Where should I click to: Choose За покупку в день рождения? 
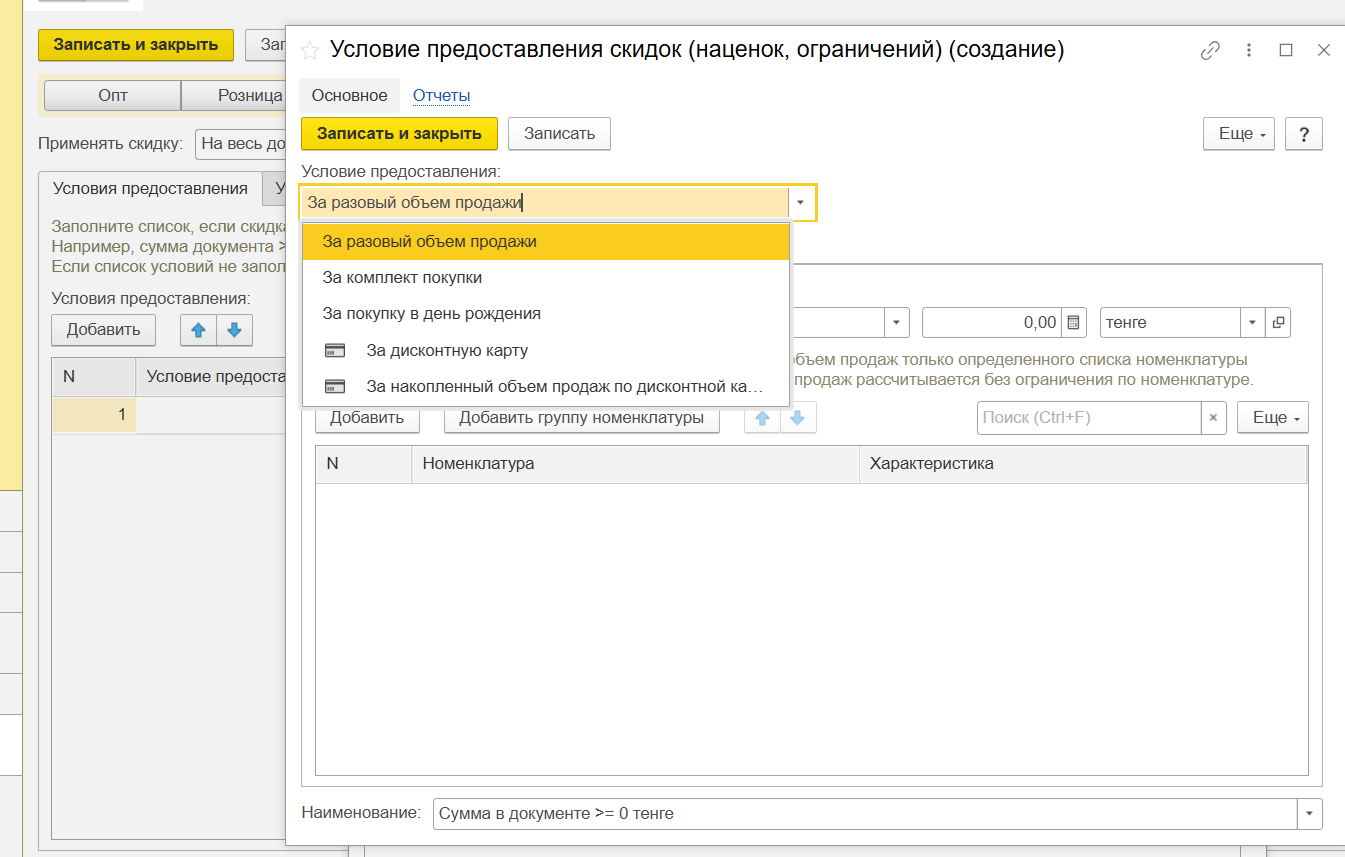pyautogui.click(x=431, y=314)
